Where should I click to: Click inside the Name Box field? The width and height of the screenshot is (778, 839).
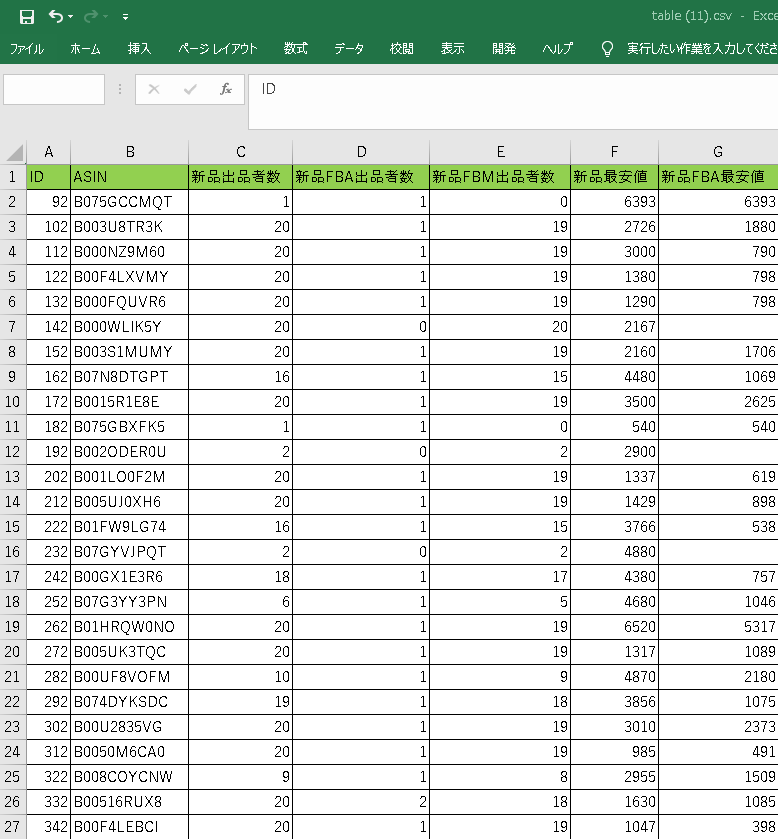click(54, 89)
